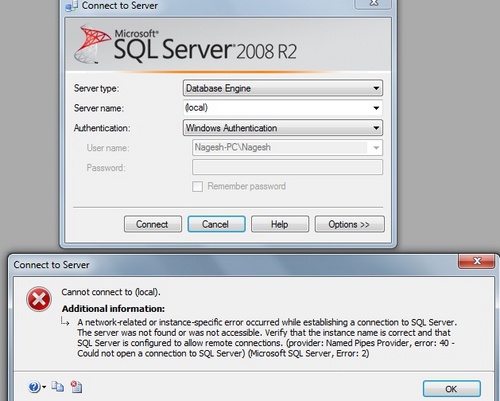Open the Server type dropdown
Screen dimensions: 500x401
(x=283, y=88)
